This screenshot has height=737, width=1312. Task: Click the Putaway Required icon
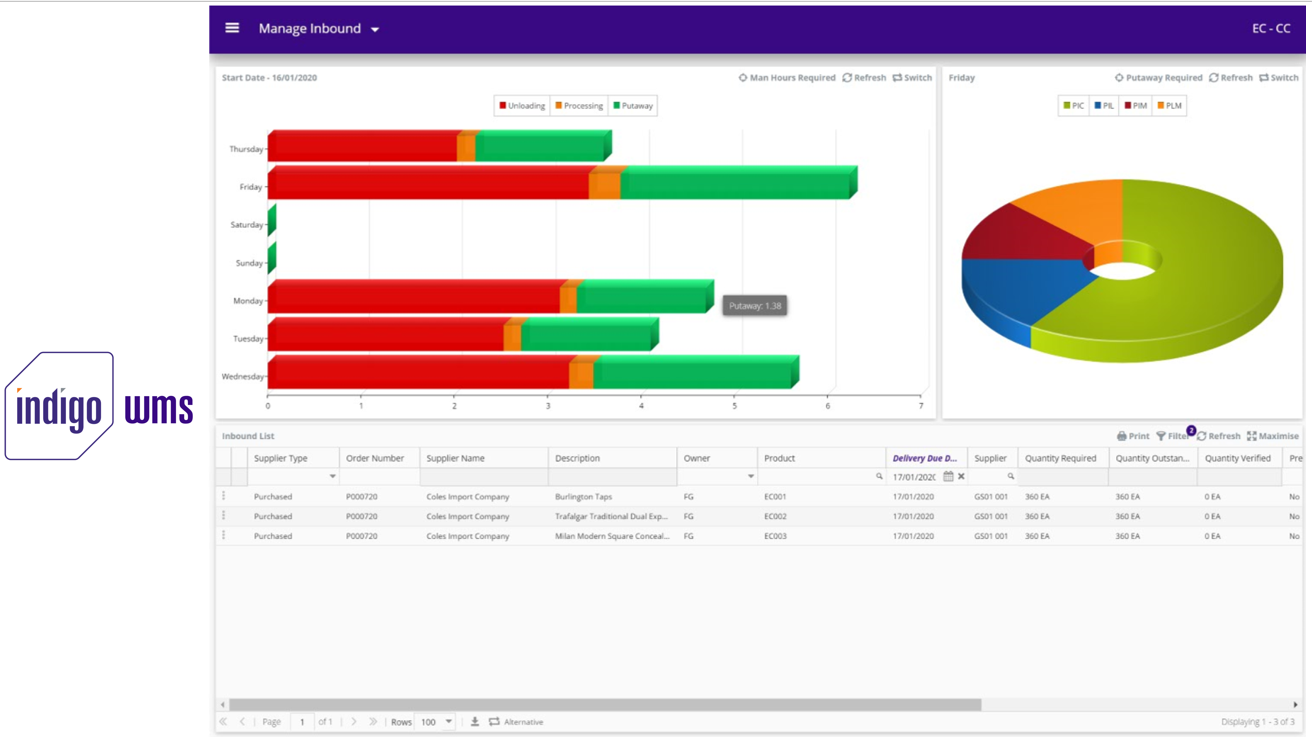(x=1119, y=77)
